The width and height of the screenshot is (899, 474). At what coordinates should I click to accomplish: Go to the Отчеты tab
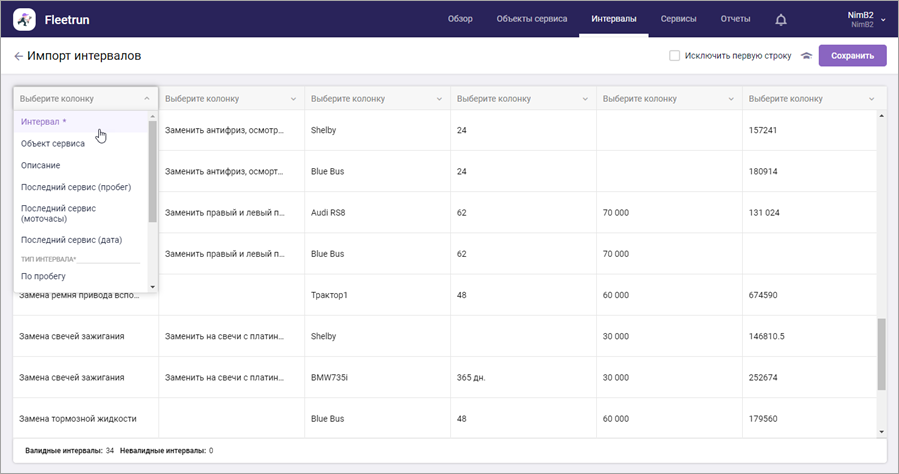pyautogui.click(x=736, y=19)
